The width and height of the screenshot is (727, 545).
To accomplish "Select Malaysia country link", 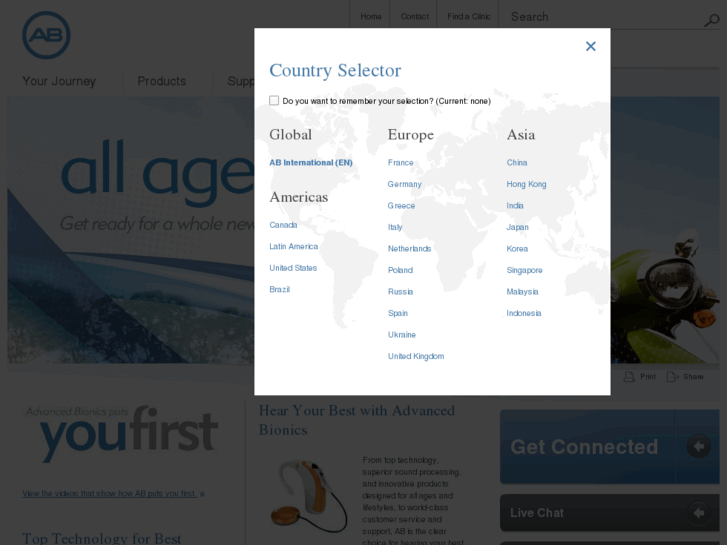I will (522, 292).
